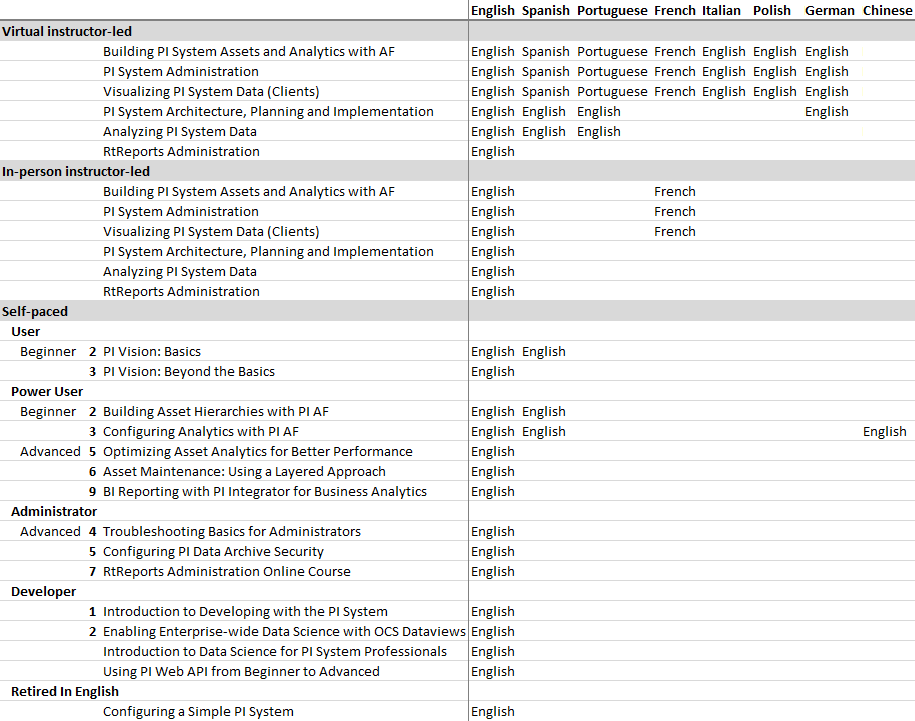Select Building Asset Hierarchies with PI AF

[216, 411]
